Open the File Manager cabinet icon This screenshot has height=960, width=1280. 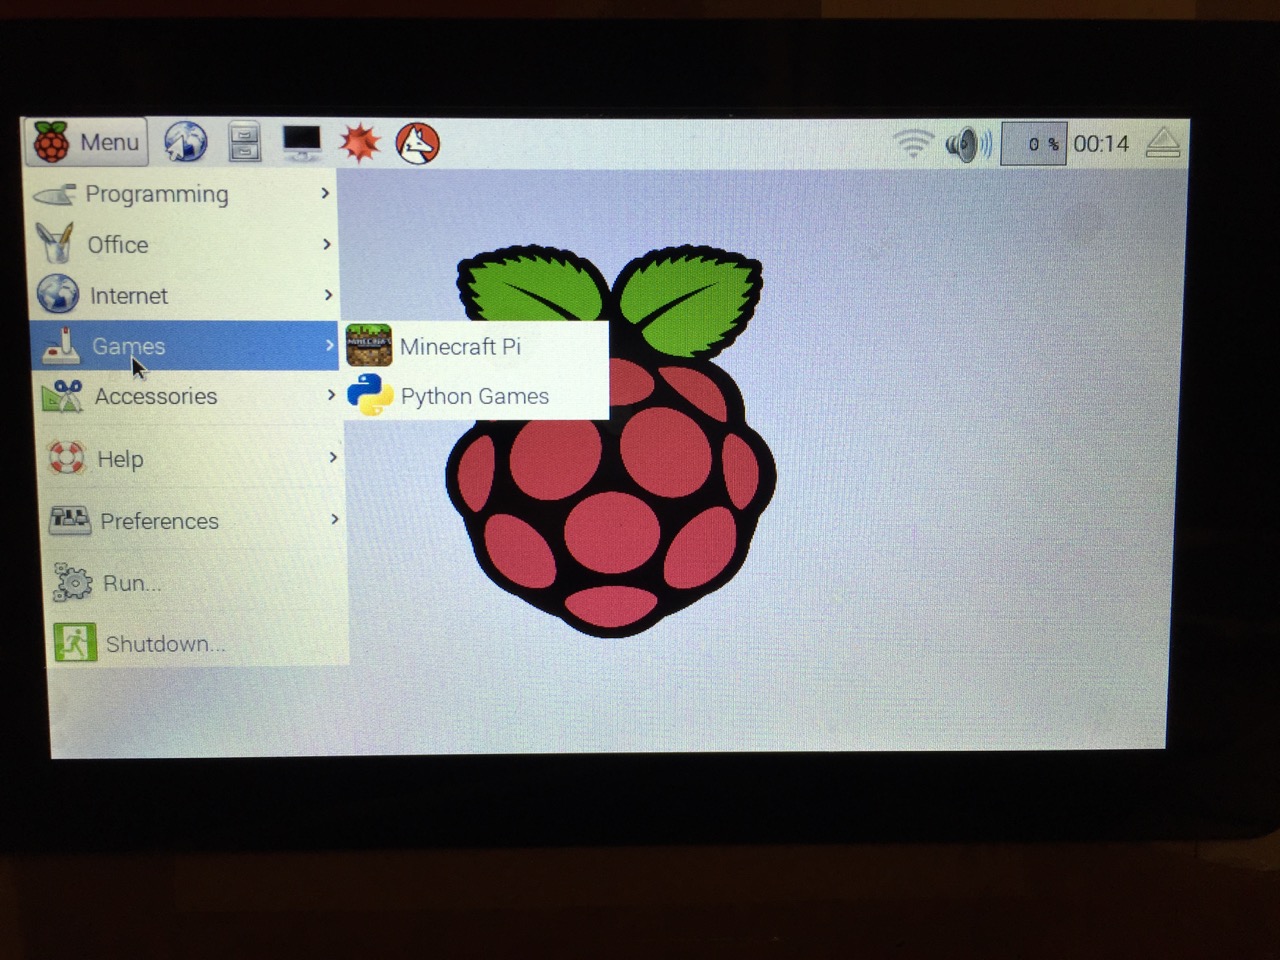click(x=244, y=142)
